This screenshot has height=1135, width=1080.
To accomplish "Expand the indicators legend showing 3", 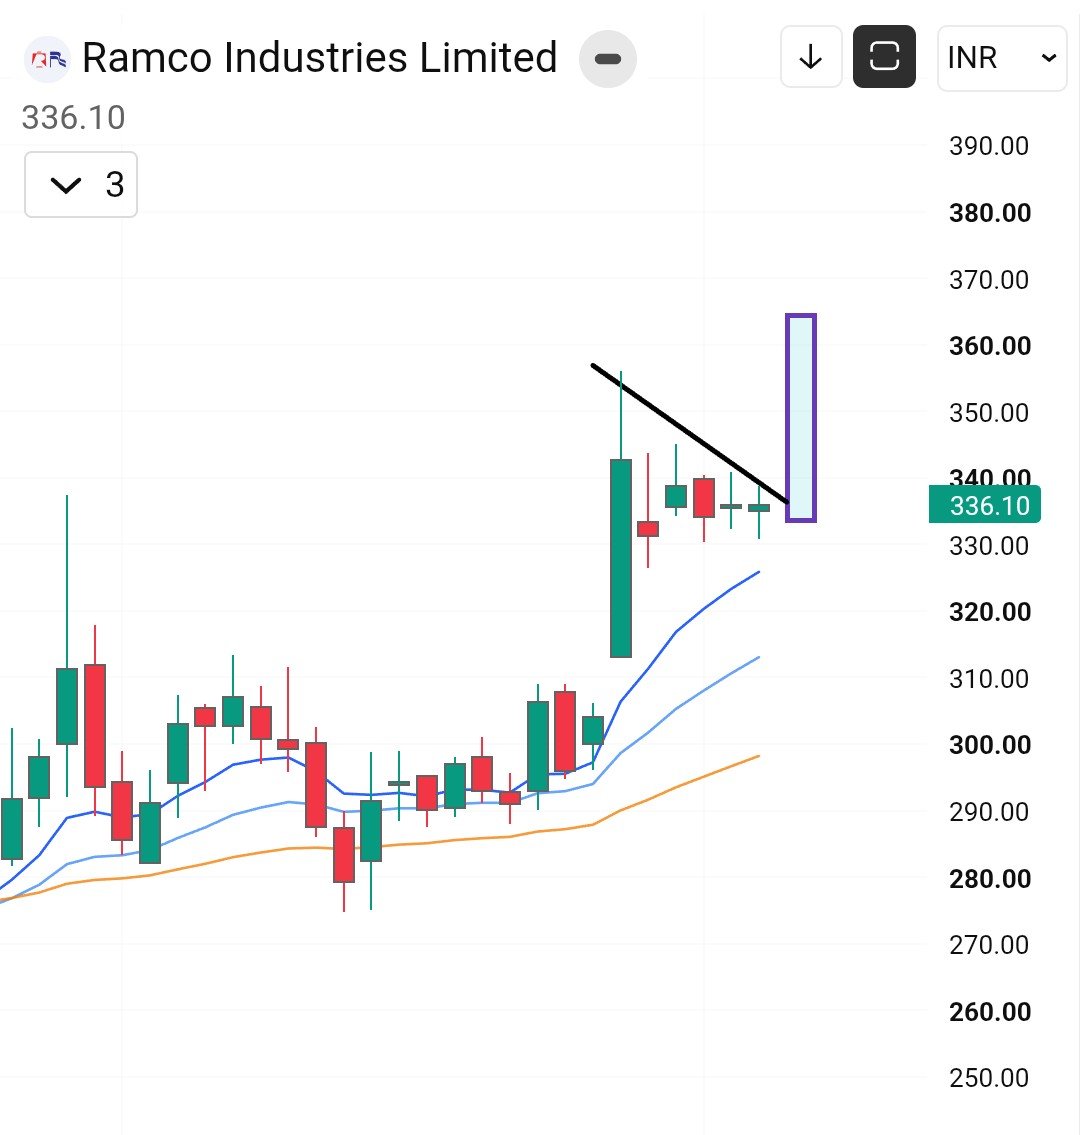I will click(81, 185).
